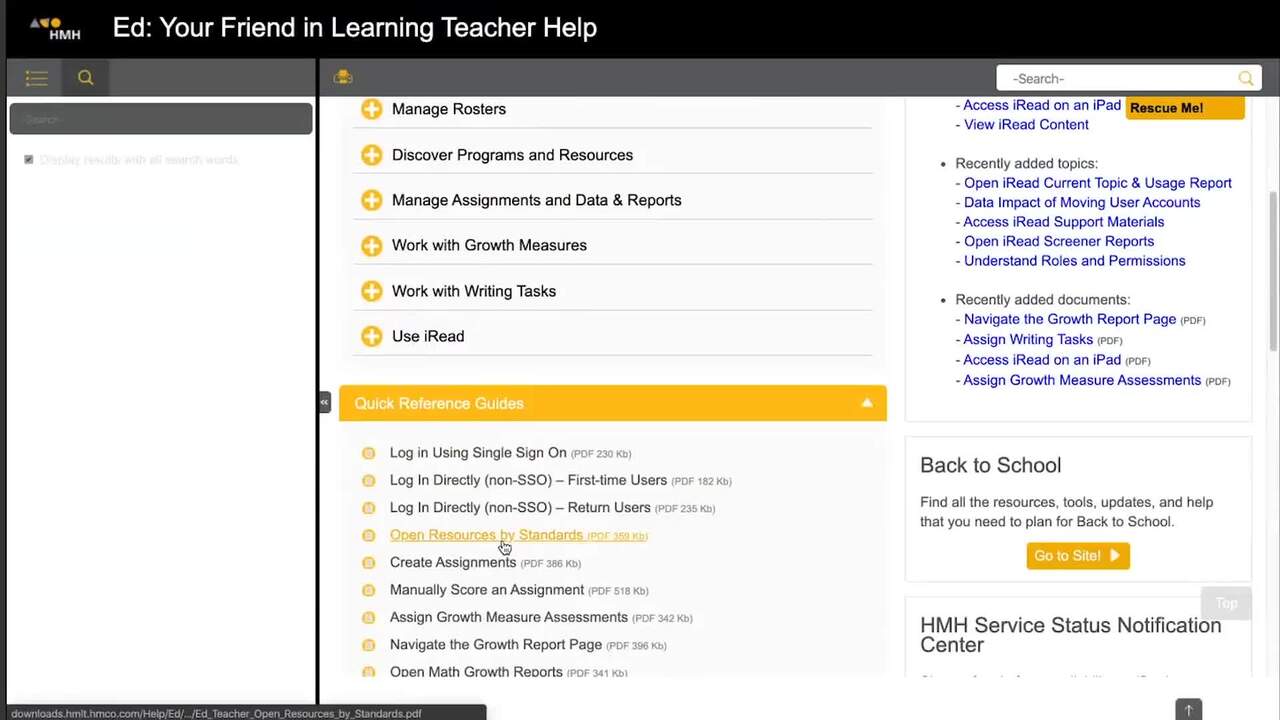Open Data Impact of Moving User Accounts
Screen dimensions: 1280x720
tap(1082, 202)
